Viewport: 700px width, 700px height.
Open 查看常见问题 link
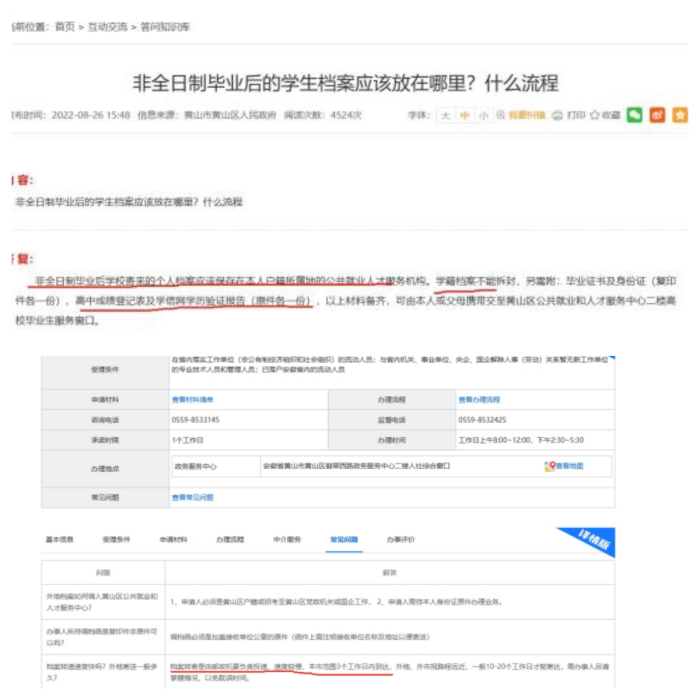pyautogui.click(x=193, y=497)
